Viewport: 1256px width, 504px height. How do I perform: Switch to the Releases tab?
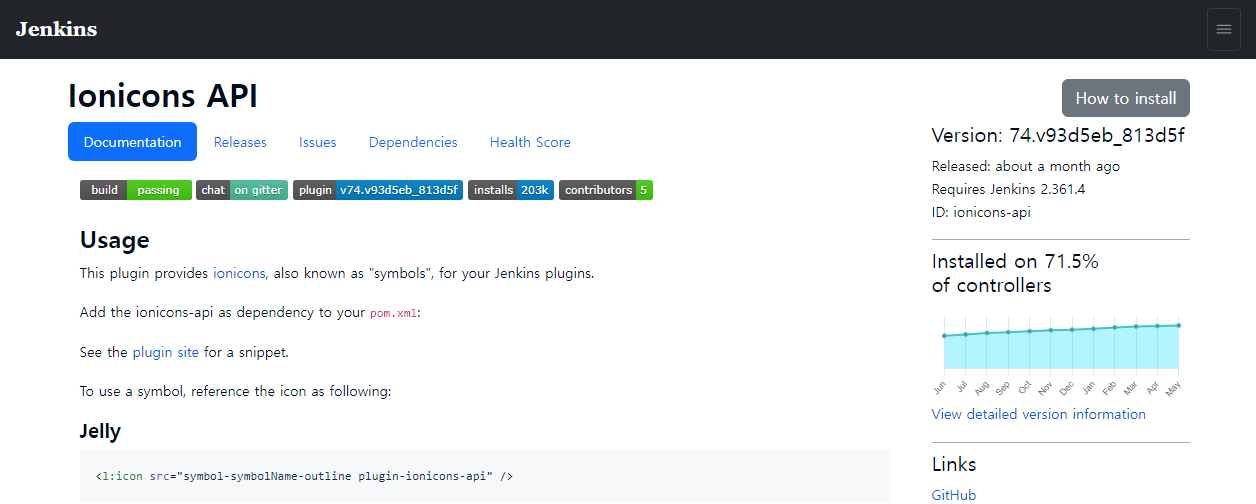click(240, 142)
